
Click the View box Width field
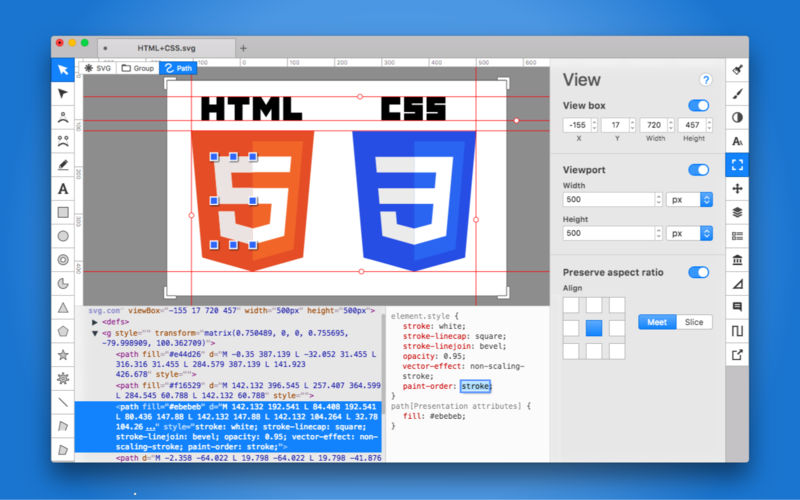[654, 125]
